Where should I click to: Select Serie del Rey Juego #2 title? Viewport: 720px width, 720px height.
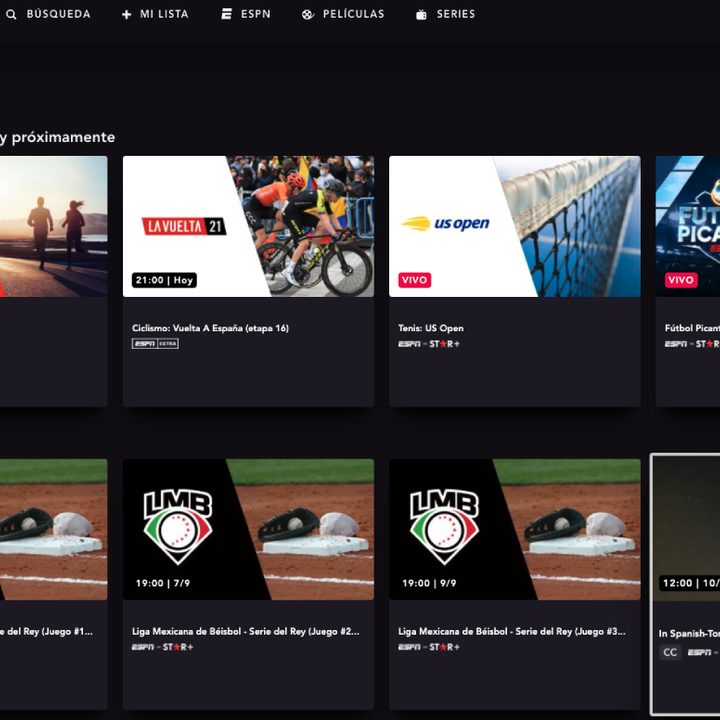246,631
